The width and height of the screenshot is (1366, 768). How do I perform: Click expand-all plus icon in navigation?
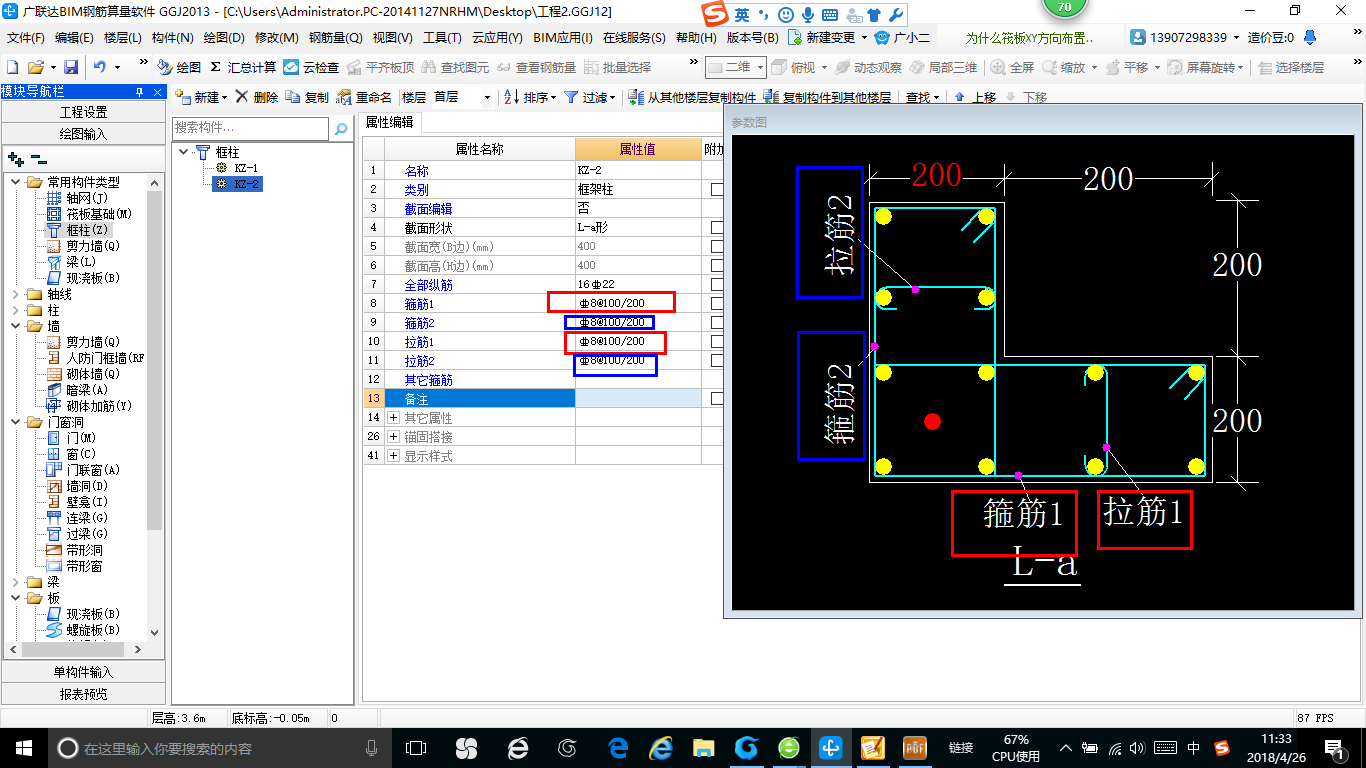click(15, 158)
